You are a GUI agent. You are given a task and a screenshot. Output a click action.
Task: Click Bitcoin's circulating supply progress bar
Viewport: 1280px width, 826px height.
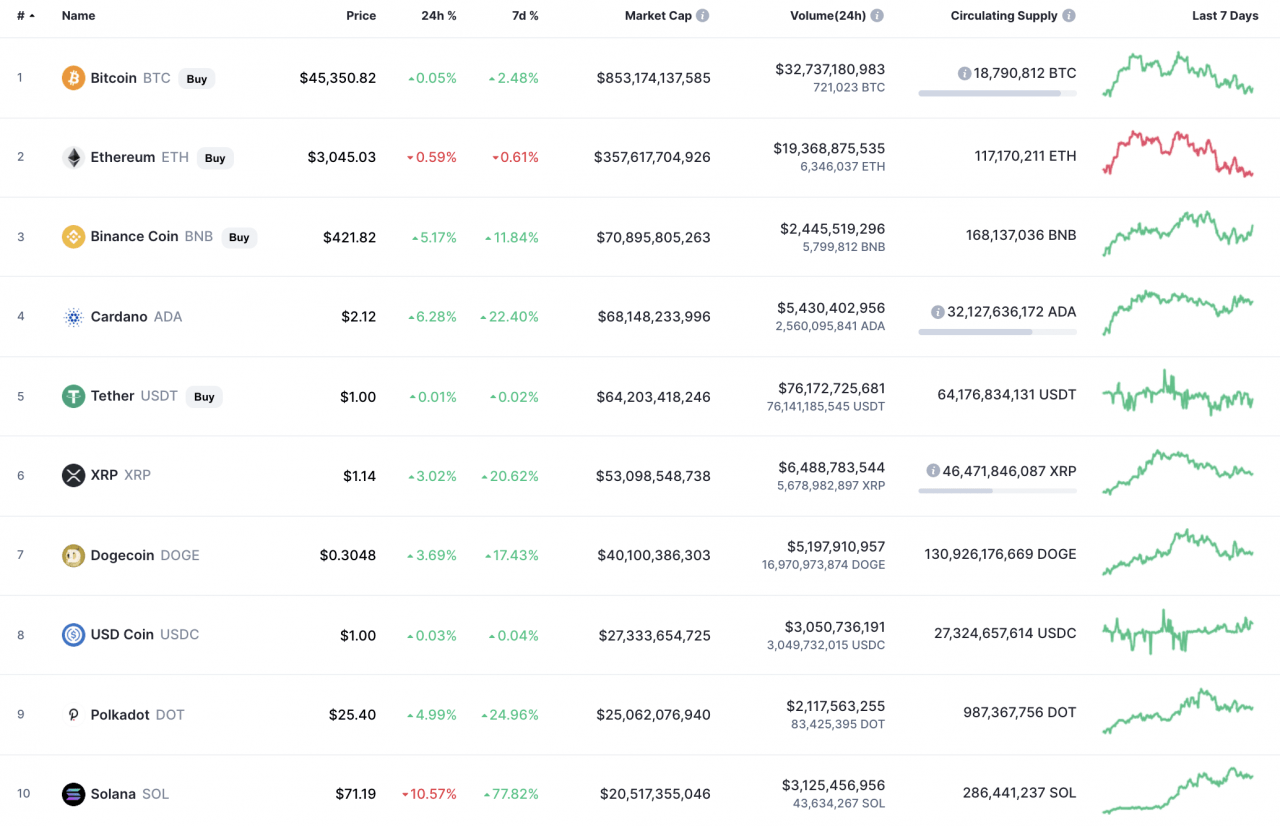(x=998, y=93)
